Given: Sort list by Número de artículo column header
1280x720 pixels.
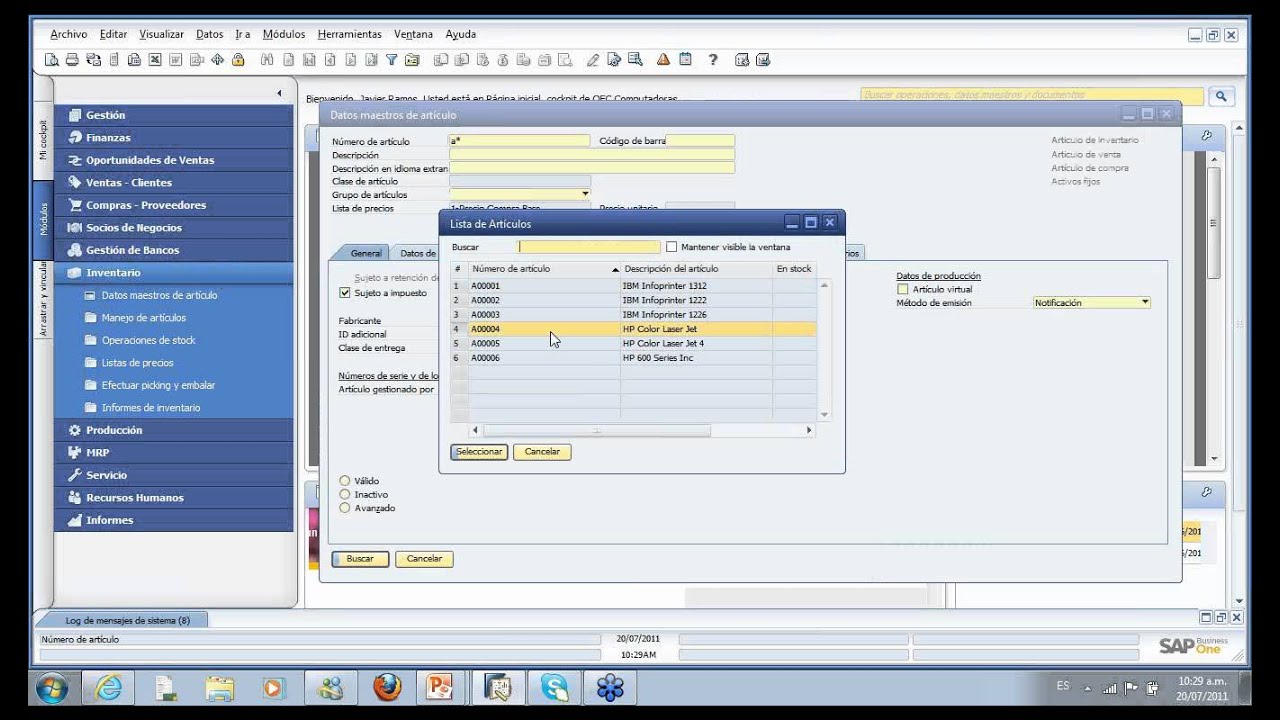Looking at the screenshot, I should coord(544,269).
